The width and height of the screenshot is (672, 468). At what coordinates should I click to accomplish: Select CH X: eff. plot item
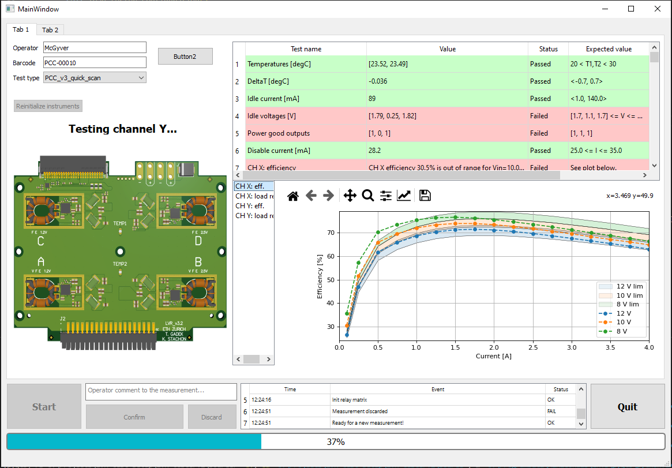(253, 186)
